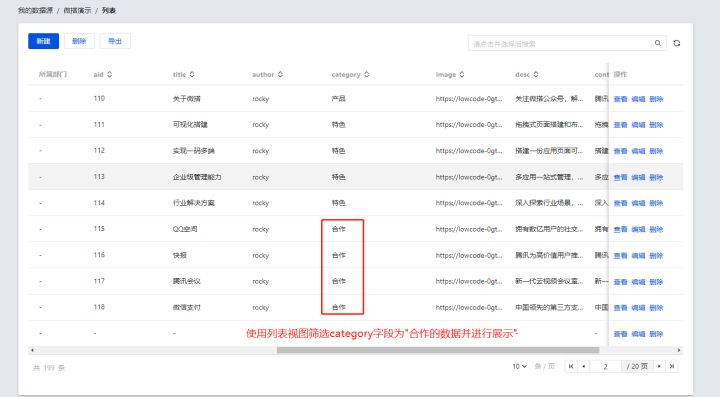Click category cell 产品 in row 110
The width and height of the screenshot is (720, 397).
pyautogui.click(x=338, y=98)
